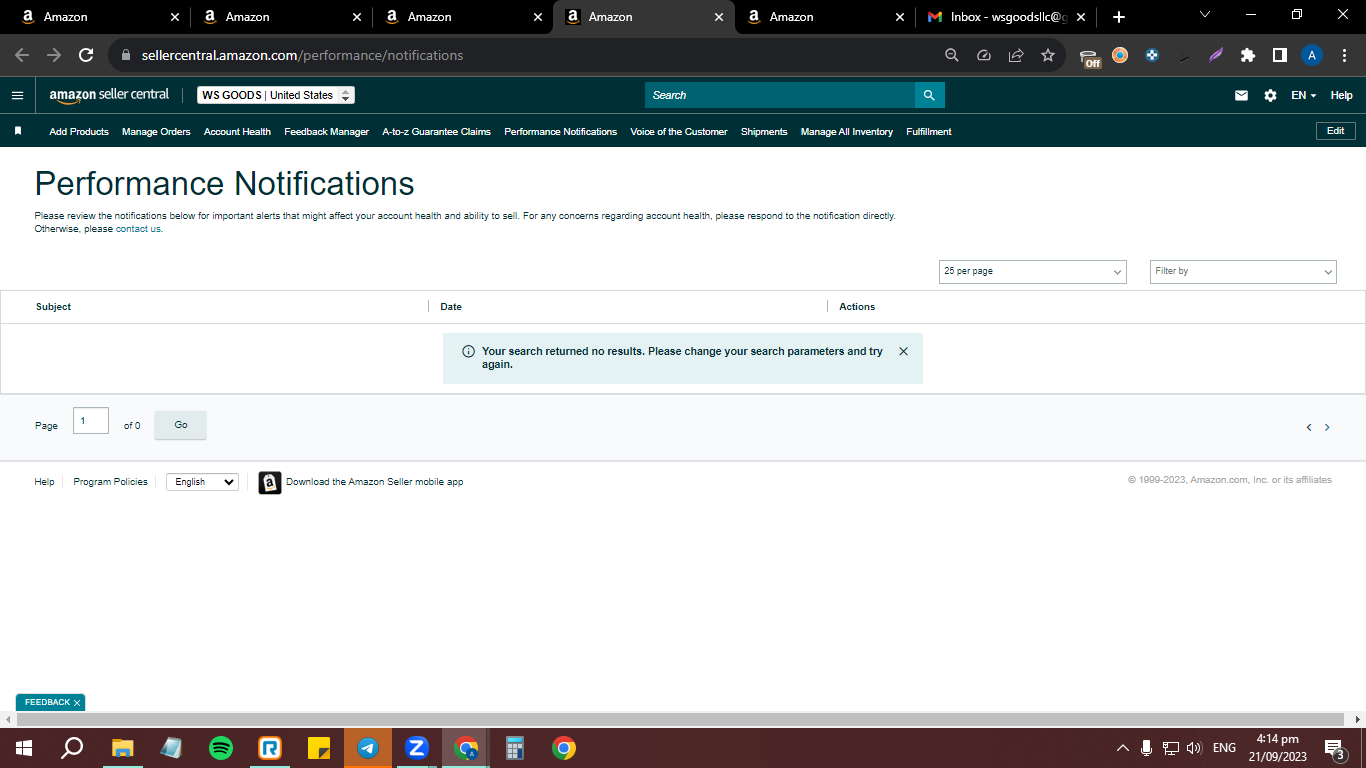Open the EN language dropdown
The image size is (1366, 768).
1303,95
